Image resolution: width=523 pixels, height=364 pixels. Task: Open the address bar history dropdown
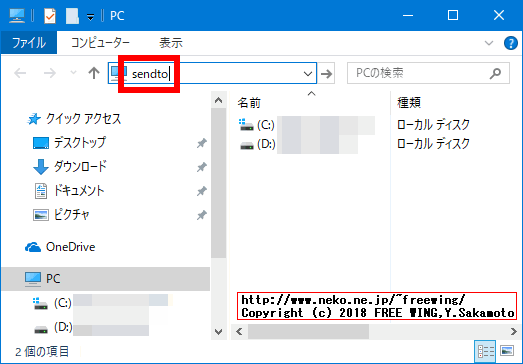coord(308,73)
